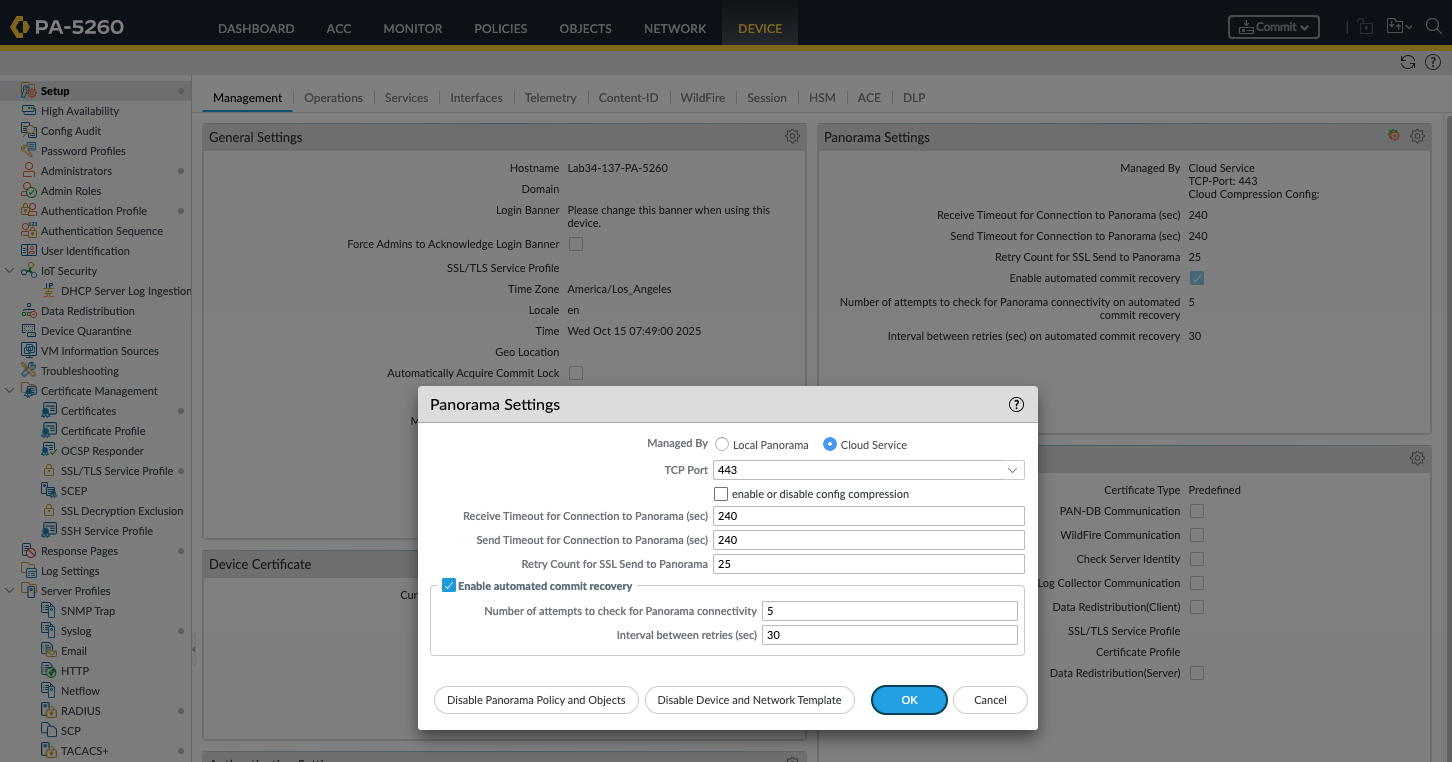The image size is (1452, 762).
Task: Select the Config Audit icon
Action: 29,131
